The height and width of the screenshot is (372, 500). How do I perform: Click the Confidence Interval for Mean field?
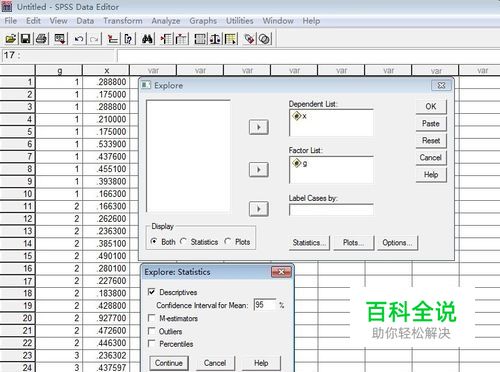(265, 305)
